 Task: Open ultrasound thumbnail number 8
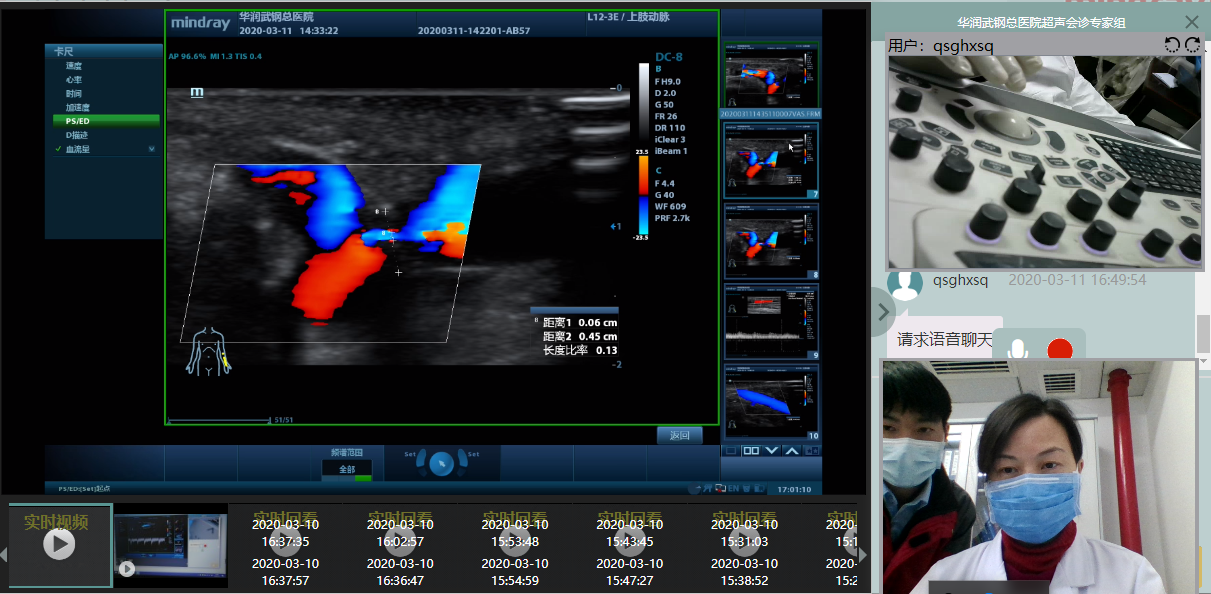(771, 240)
